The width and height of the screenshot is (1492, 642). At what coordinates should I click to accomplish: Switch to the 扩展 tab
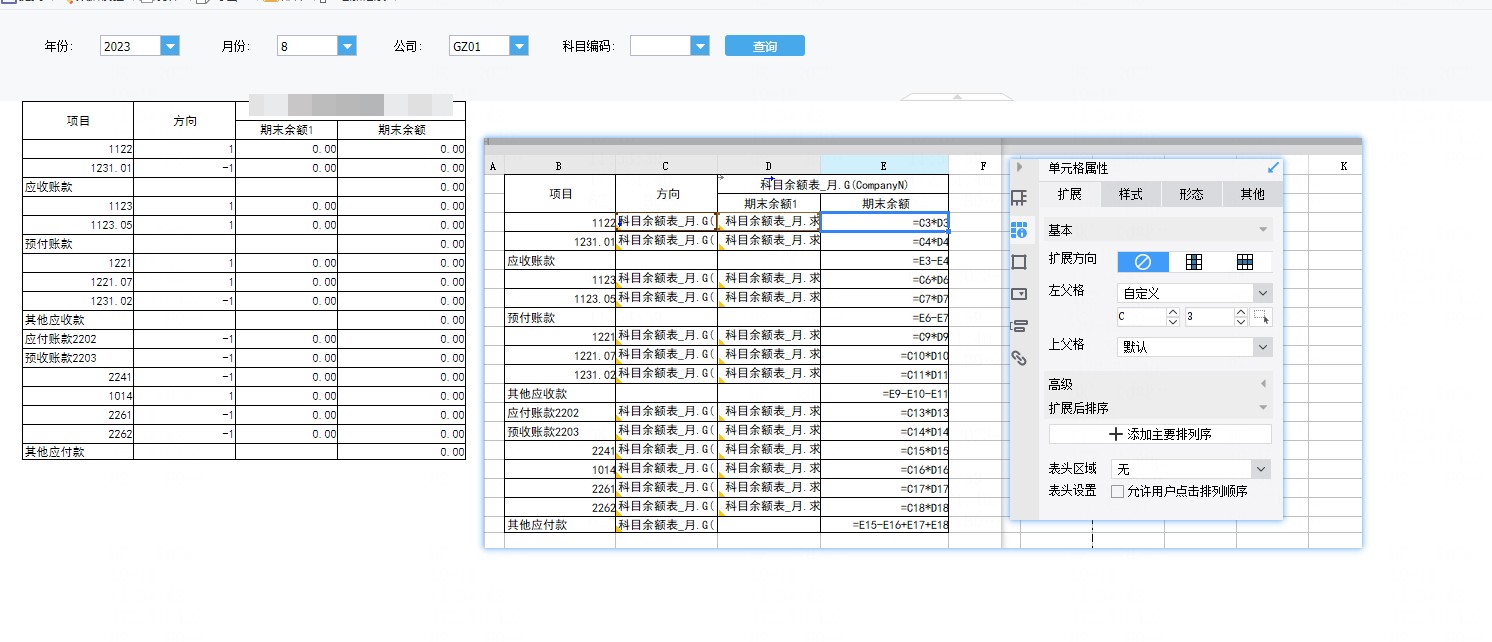(1069, 194)
